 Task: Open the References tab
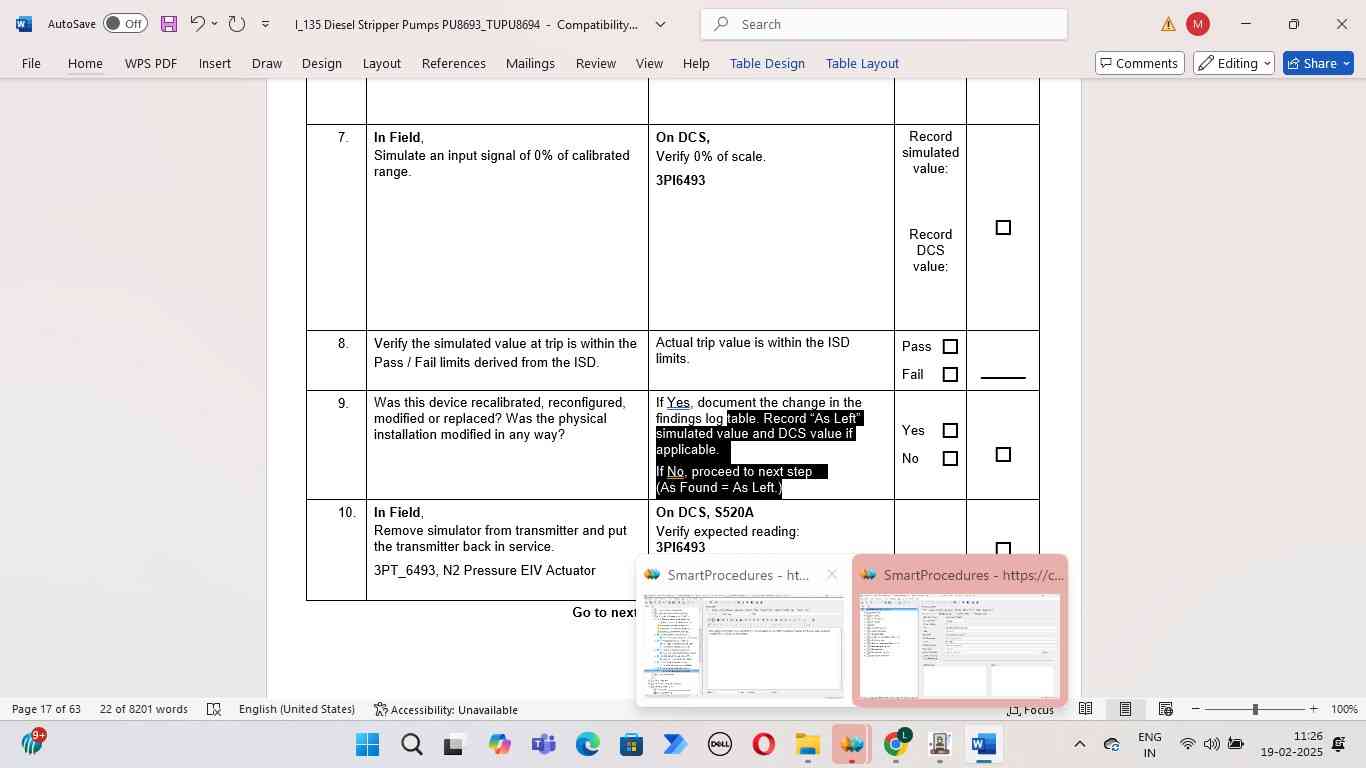tap(454, 63)
